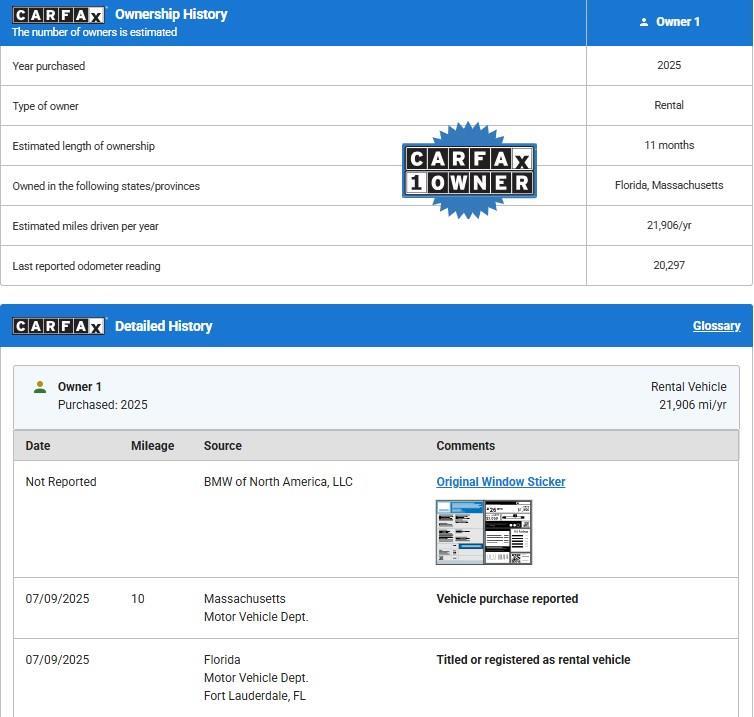Click BMW of North America, LLC source
Screen dimensions: 754x717
(x=278, y=482)
